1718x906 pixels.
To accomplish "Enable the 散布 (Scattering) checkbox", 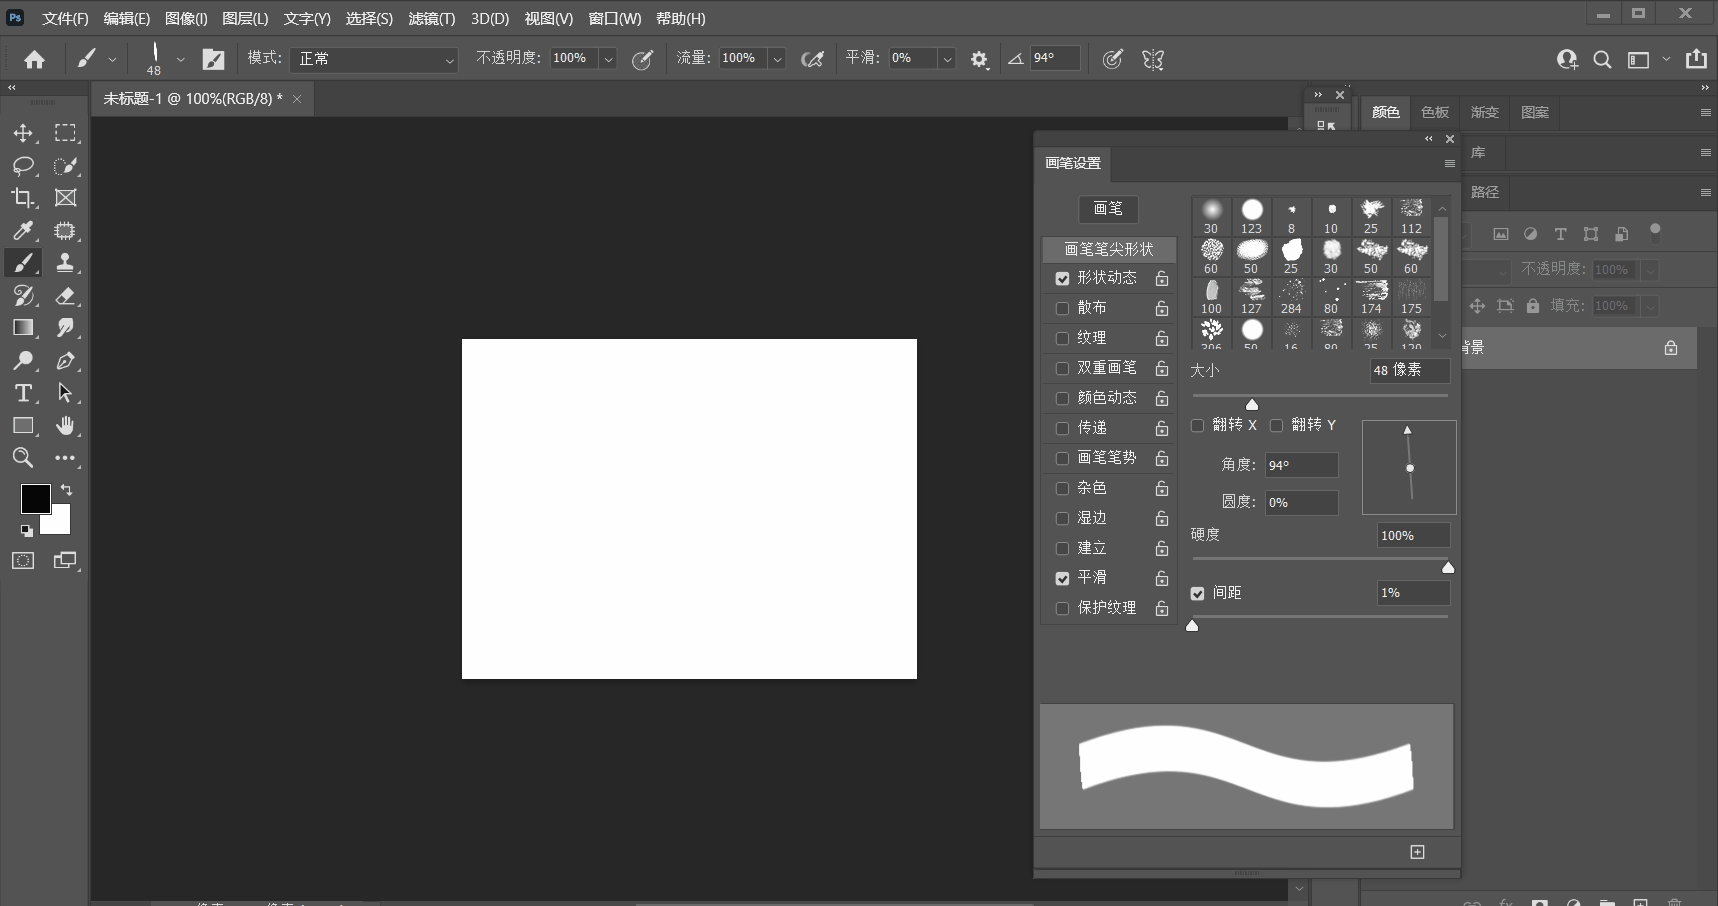I will [x=1062, y=308].
